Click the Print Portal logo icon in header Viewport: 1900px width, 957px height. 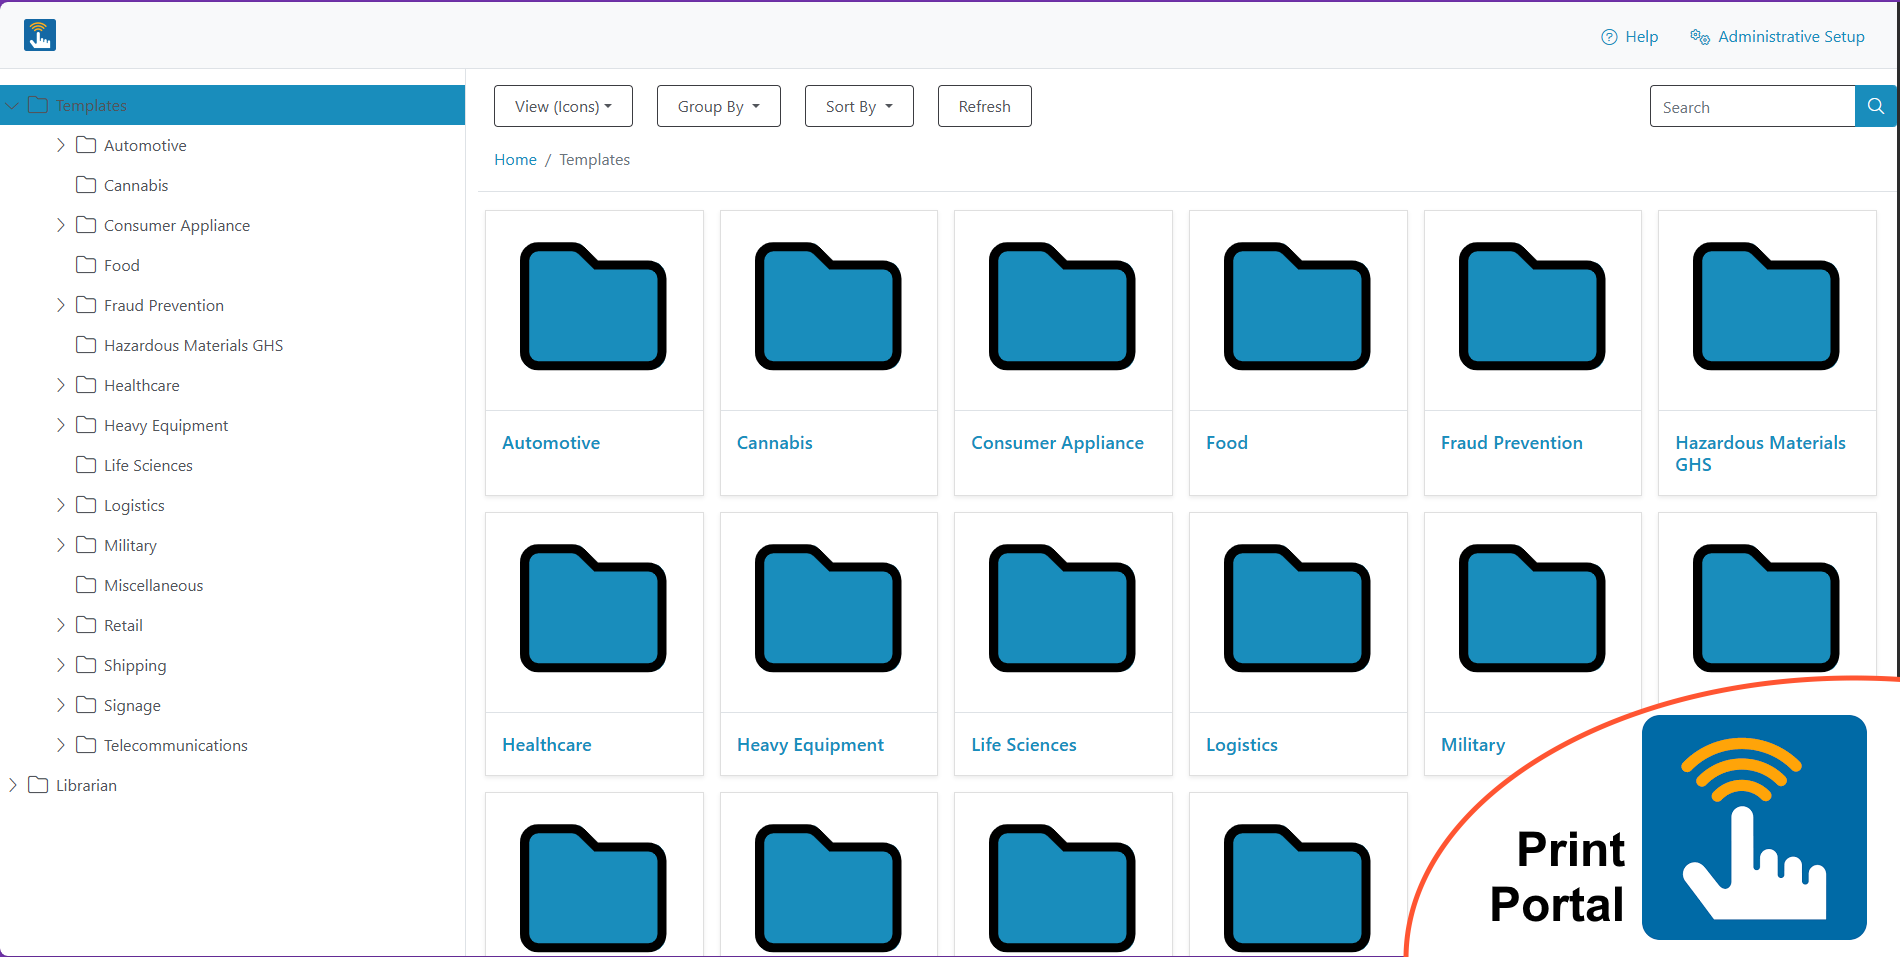[40, 35]
